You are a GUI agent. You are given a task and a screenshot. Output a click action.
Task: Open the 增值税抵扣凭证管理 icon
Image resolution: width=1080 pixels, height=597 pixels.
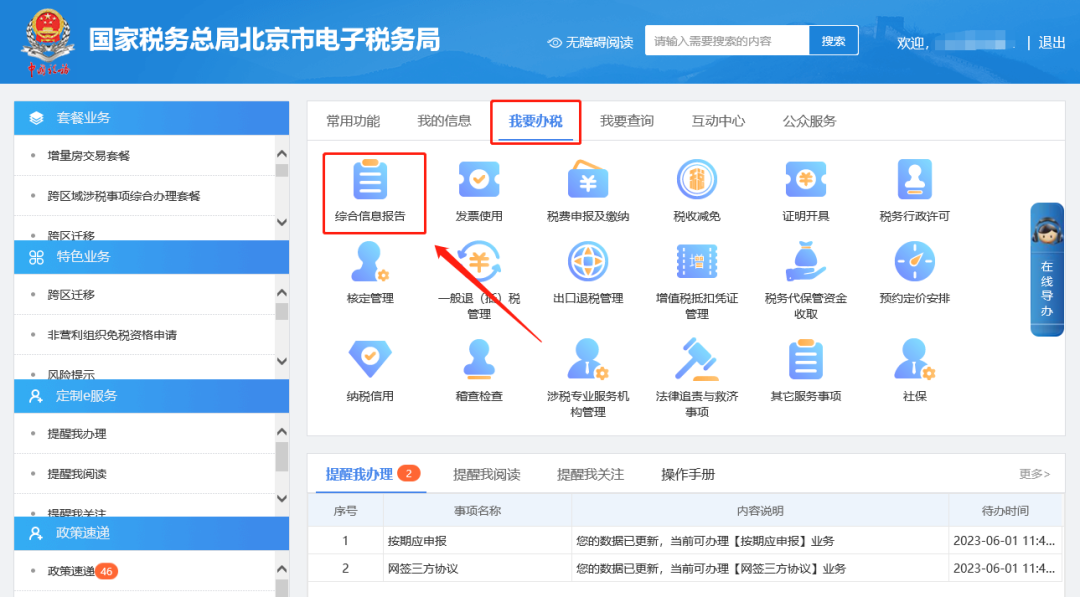[696, 262]
